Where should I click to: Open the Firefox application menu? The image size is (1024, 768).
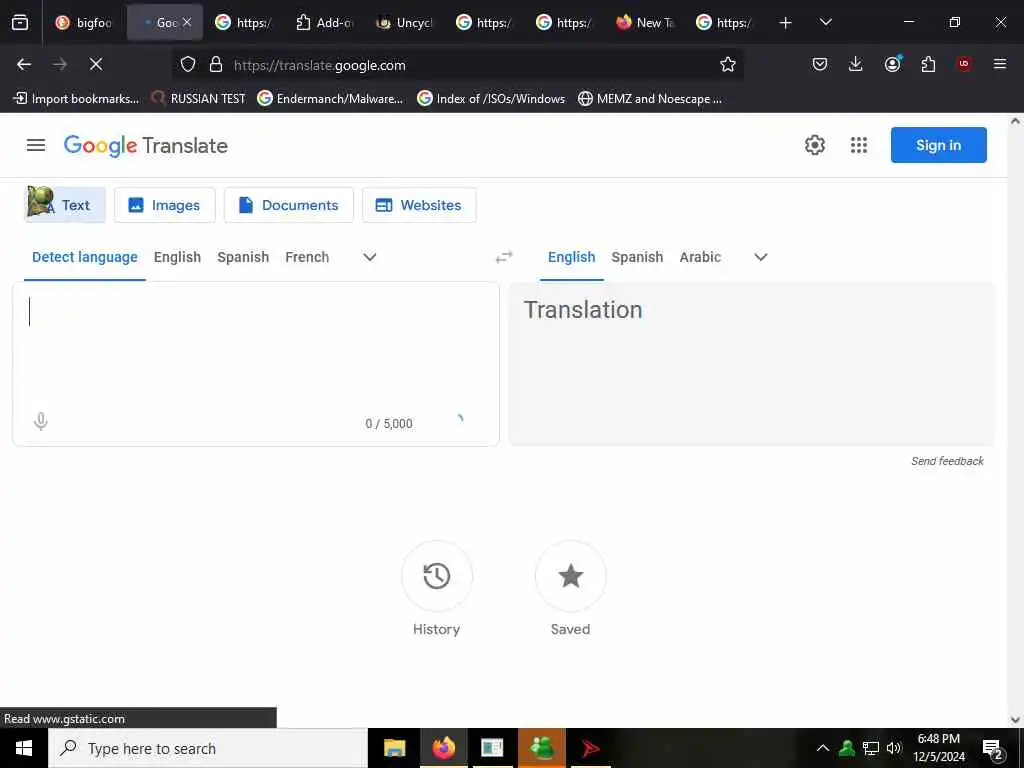(1000, 64)
